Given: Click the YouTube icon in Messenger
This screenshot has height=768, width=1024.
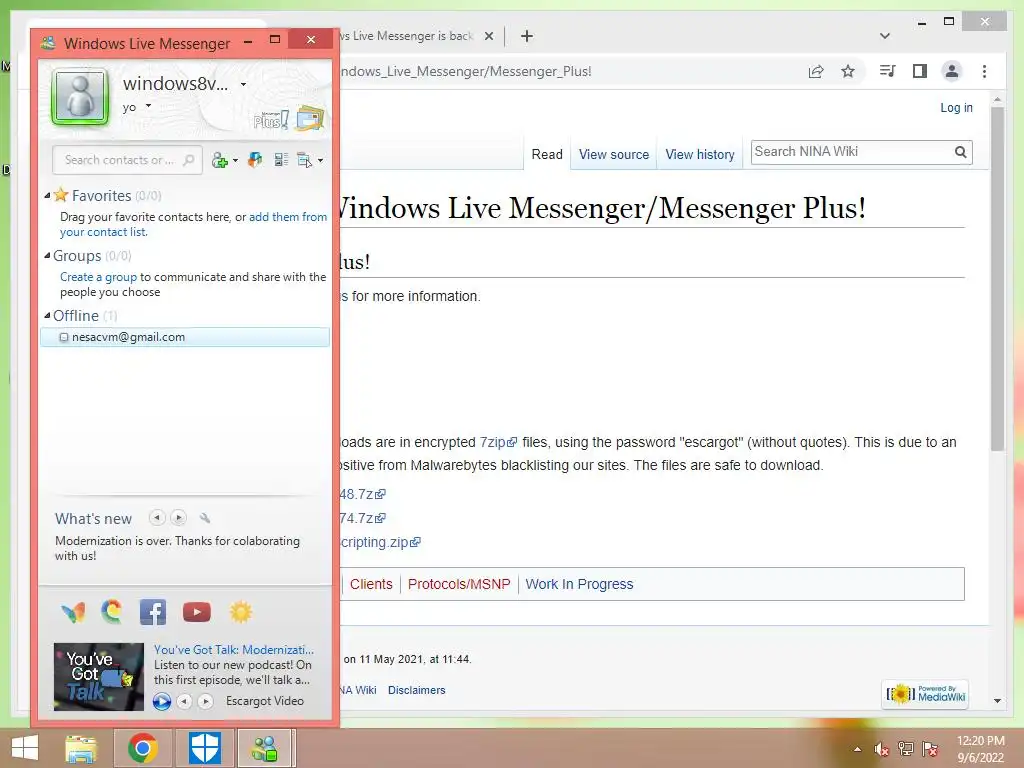Looking at the screenshot, I should coord(197,612).
